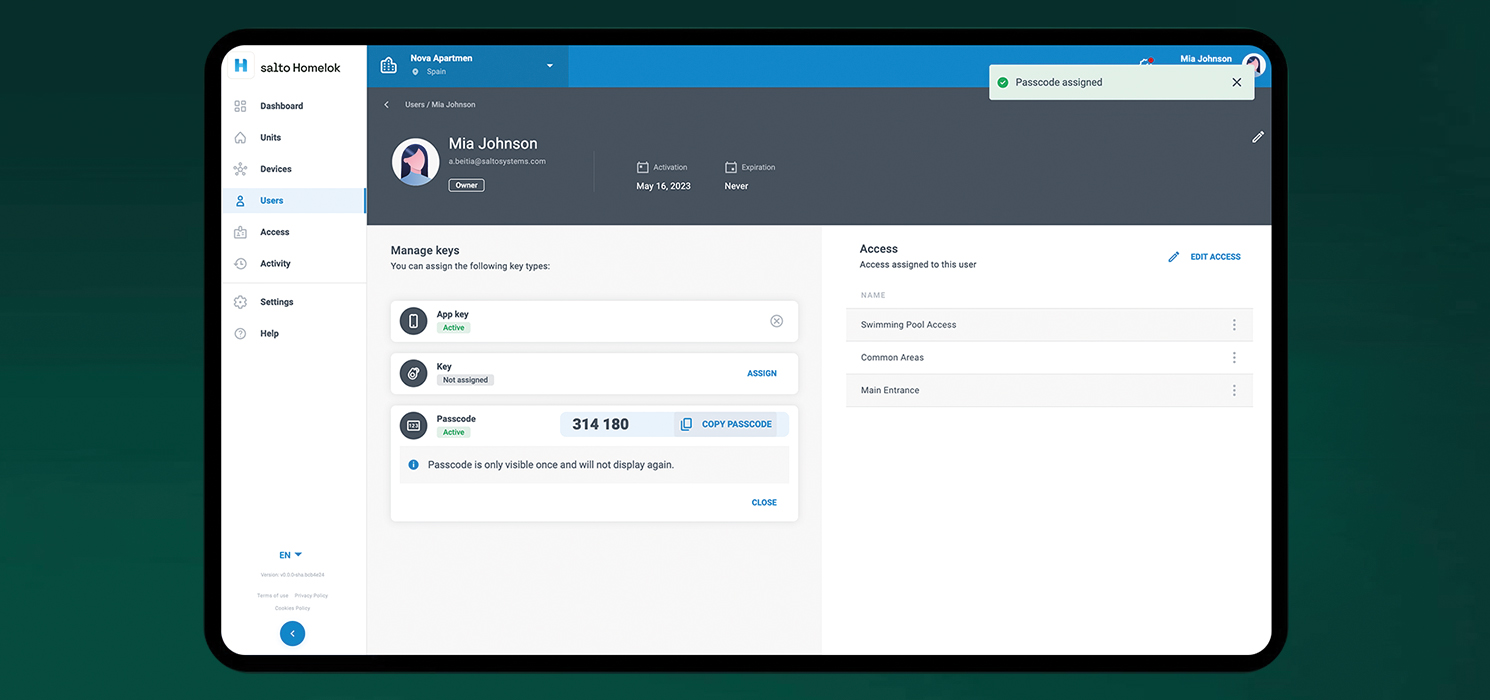The height and width of the screenshot is (700, 1490).
Task: Select the Never expiration value
Action: [736, 186]
